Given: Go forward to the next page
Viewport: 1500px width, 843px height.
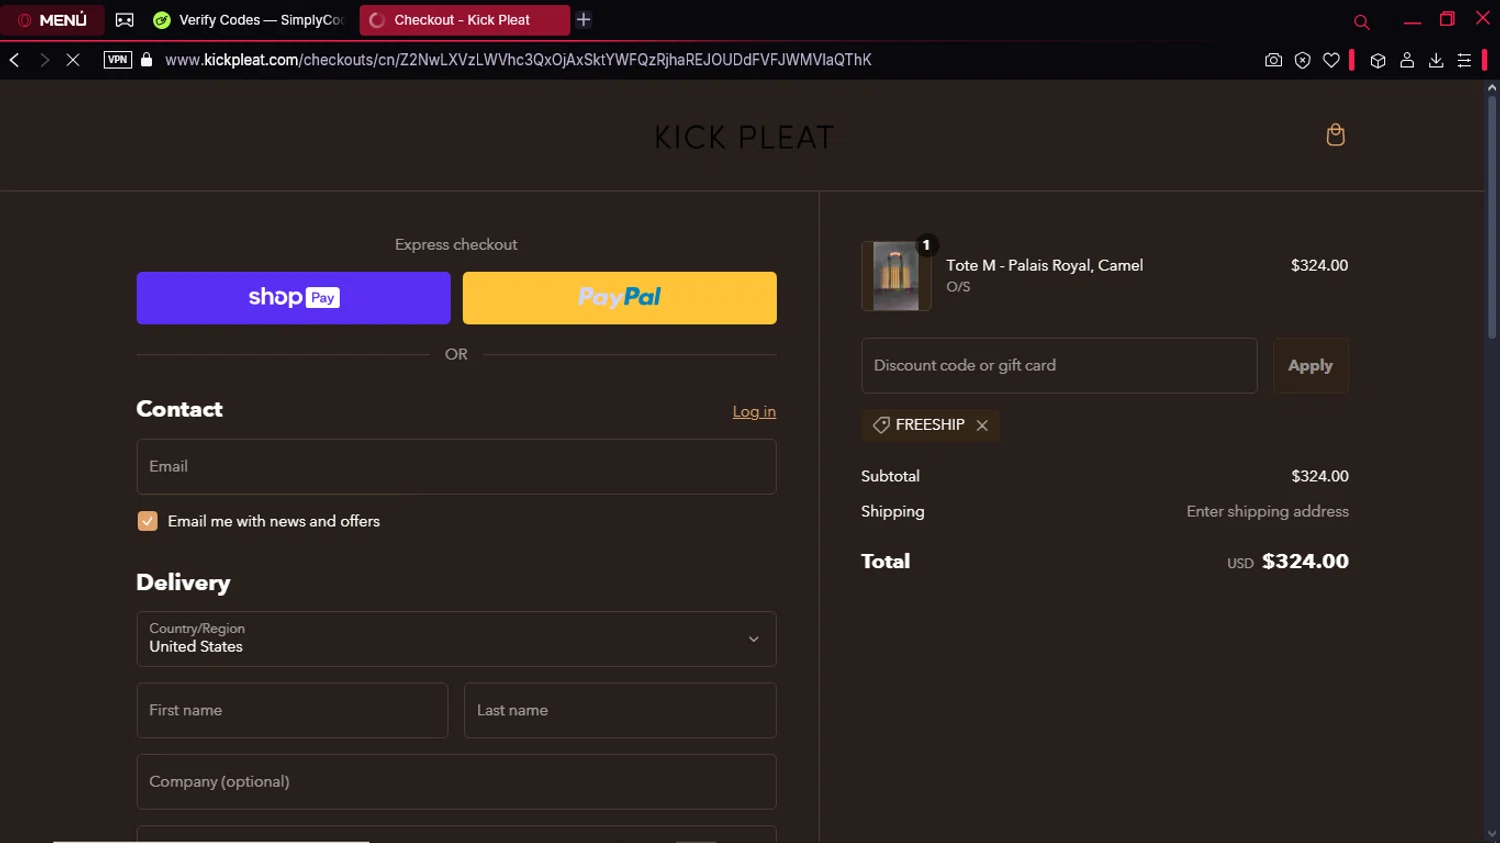Looking at the screenshot, I should tap(44, 60).
